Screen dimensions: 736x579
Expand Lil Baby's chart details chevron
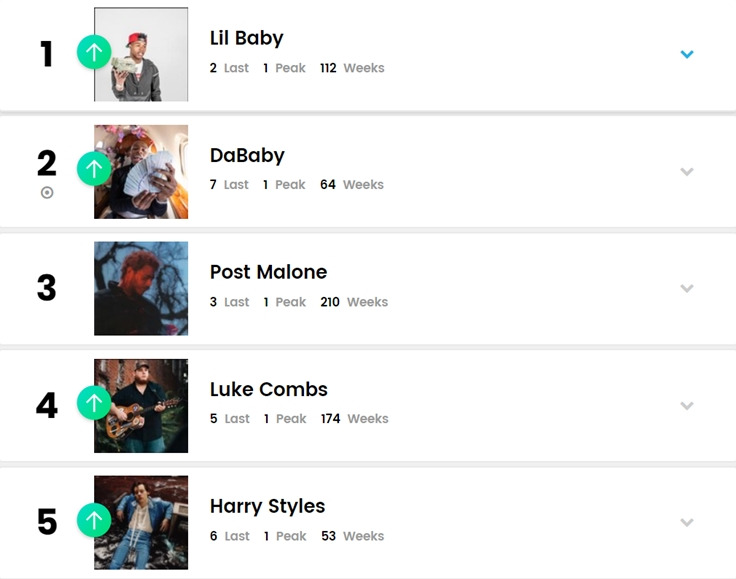click(687, 54)
